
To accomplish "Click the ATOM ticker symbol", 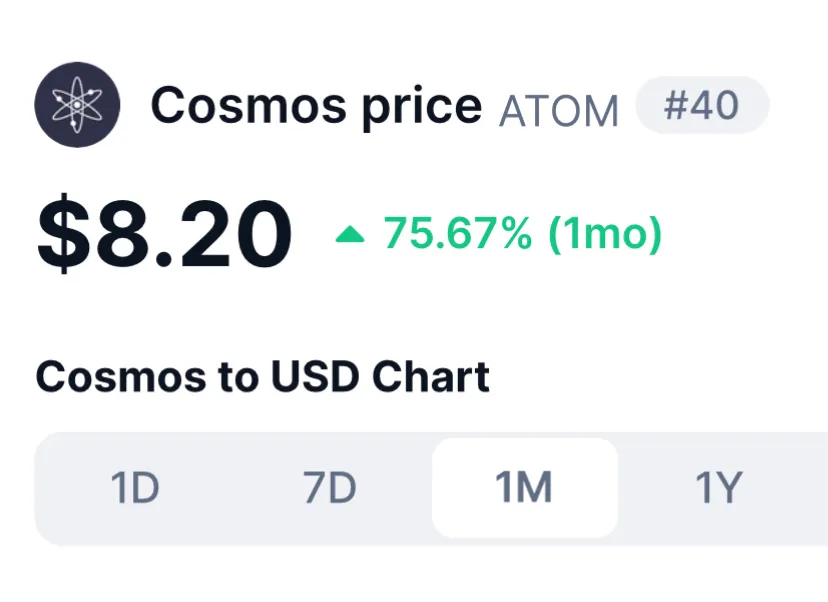I will [559, 111].
